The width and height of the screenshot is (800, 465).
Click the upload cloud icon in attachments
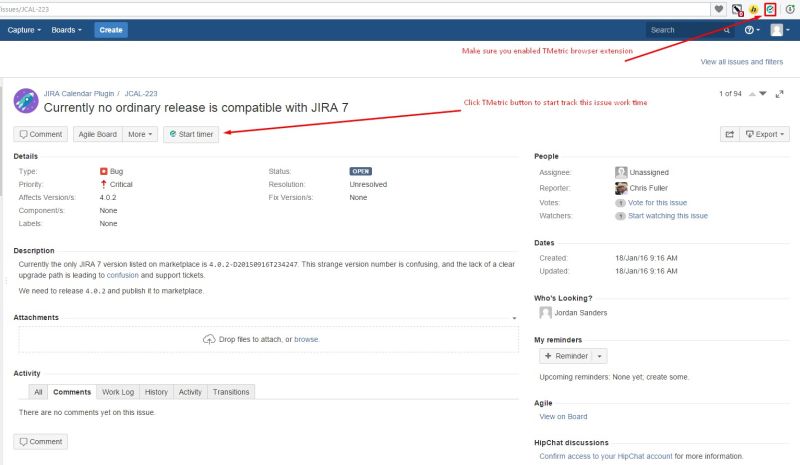pos(209,339)
